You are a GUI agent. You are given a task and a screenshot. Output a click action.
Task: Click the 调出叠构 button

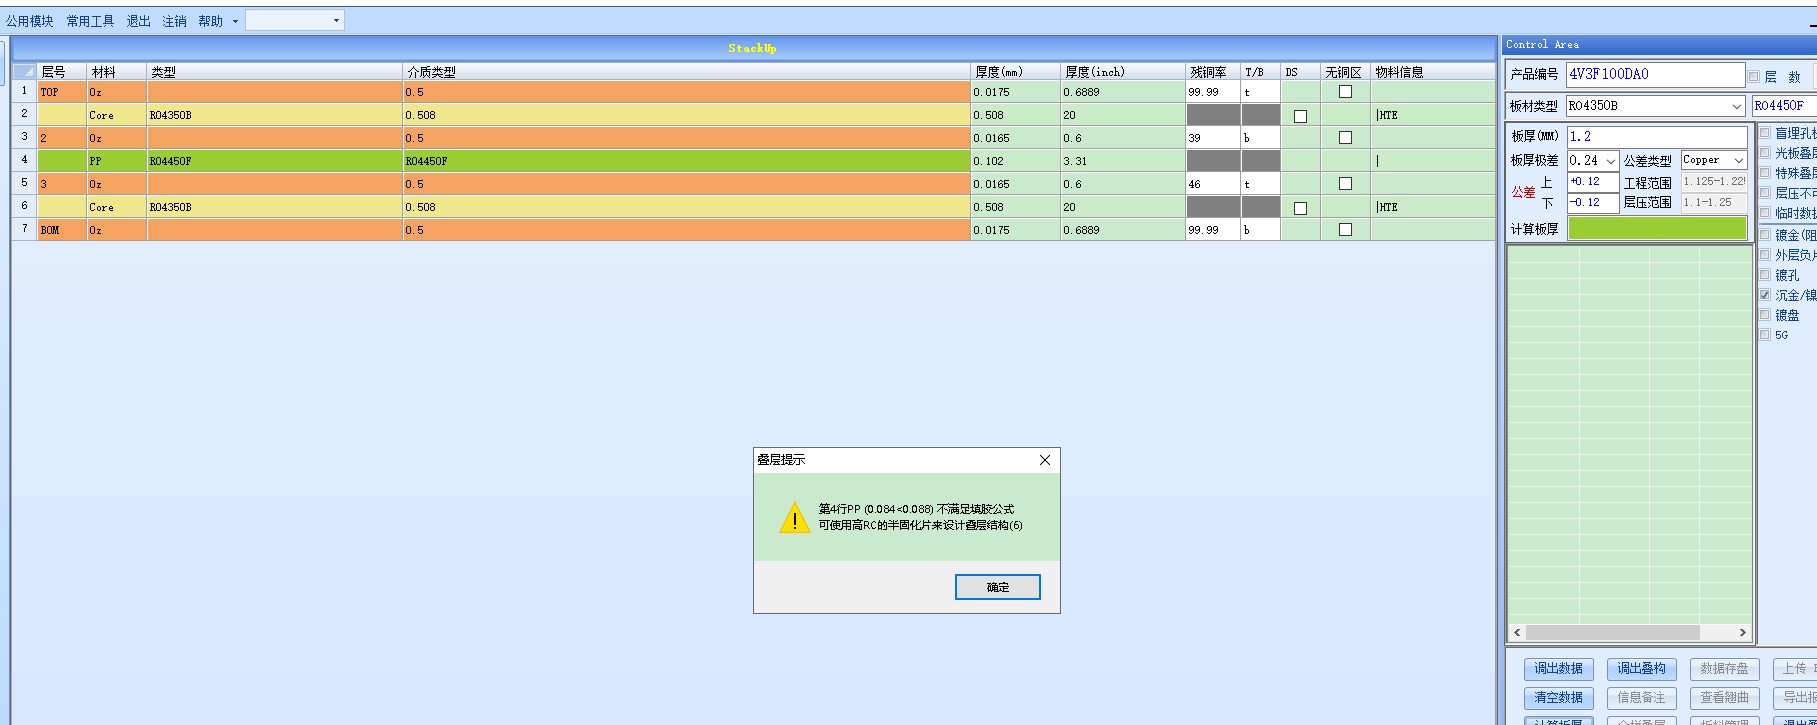1641,669
